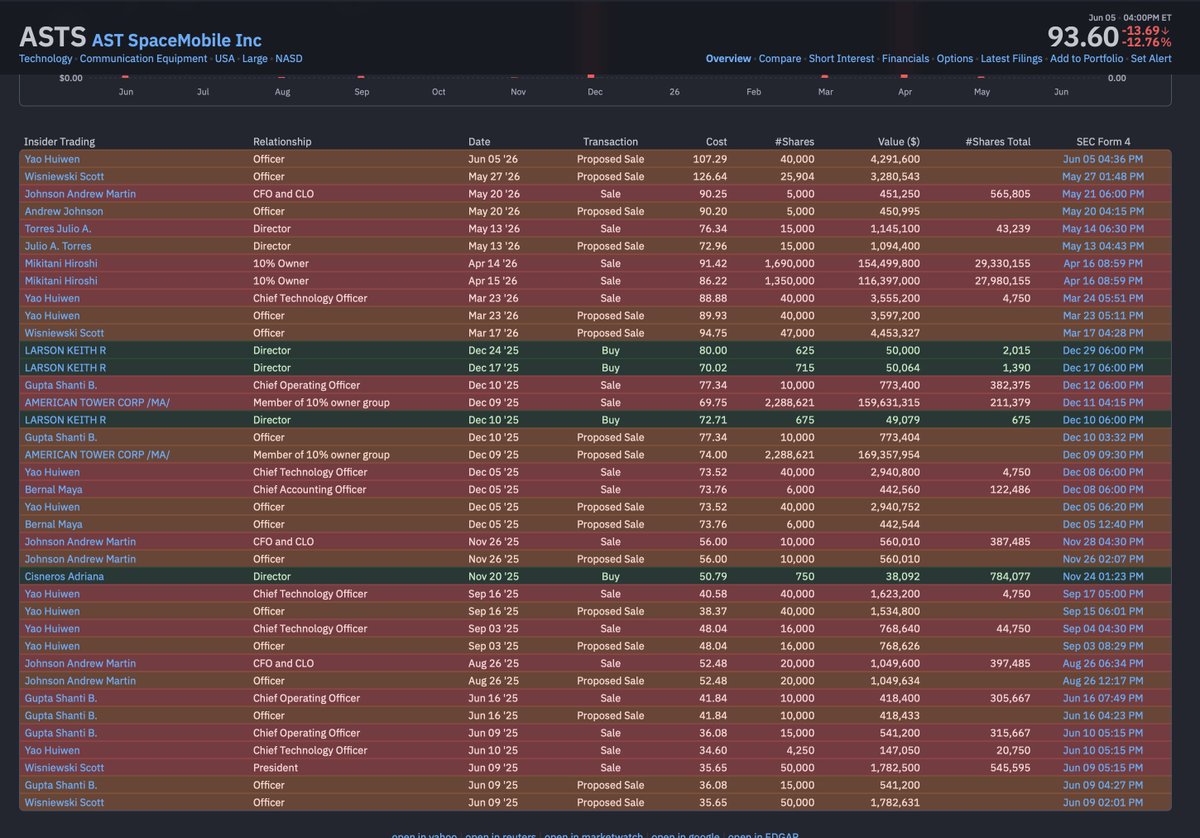Open SEC filing Nov 24 01:23 PM
The height and width of the screenshot is (838, 1200).
click(x=1103, y=577)
